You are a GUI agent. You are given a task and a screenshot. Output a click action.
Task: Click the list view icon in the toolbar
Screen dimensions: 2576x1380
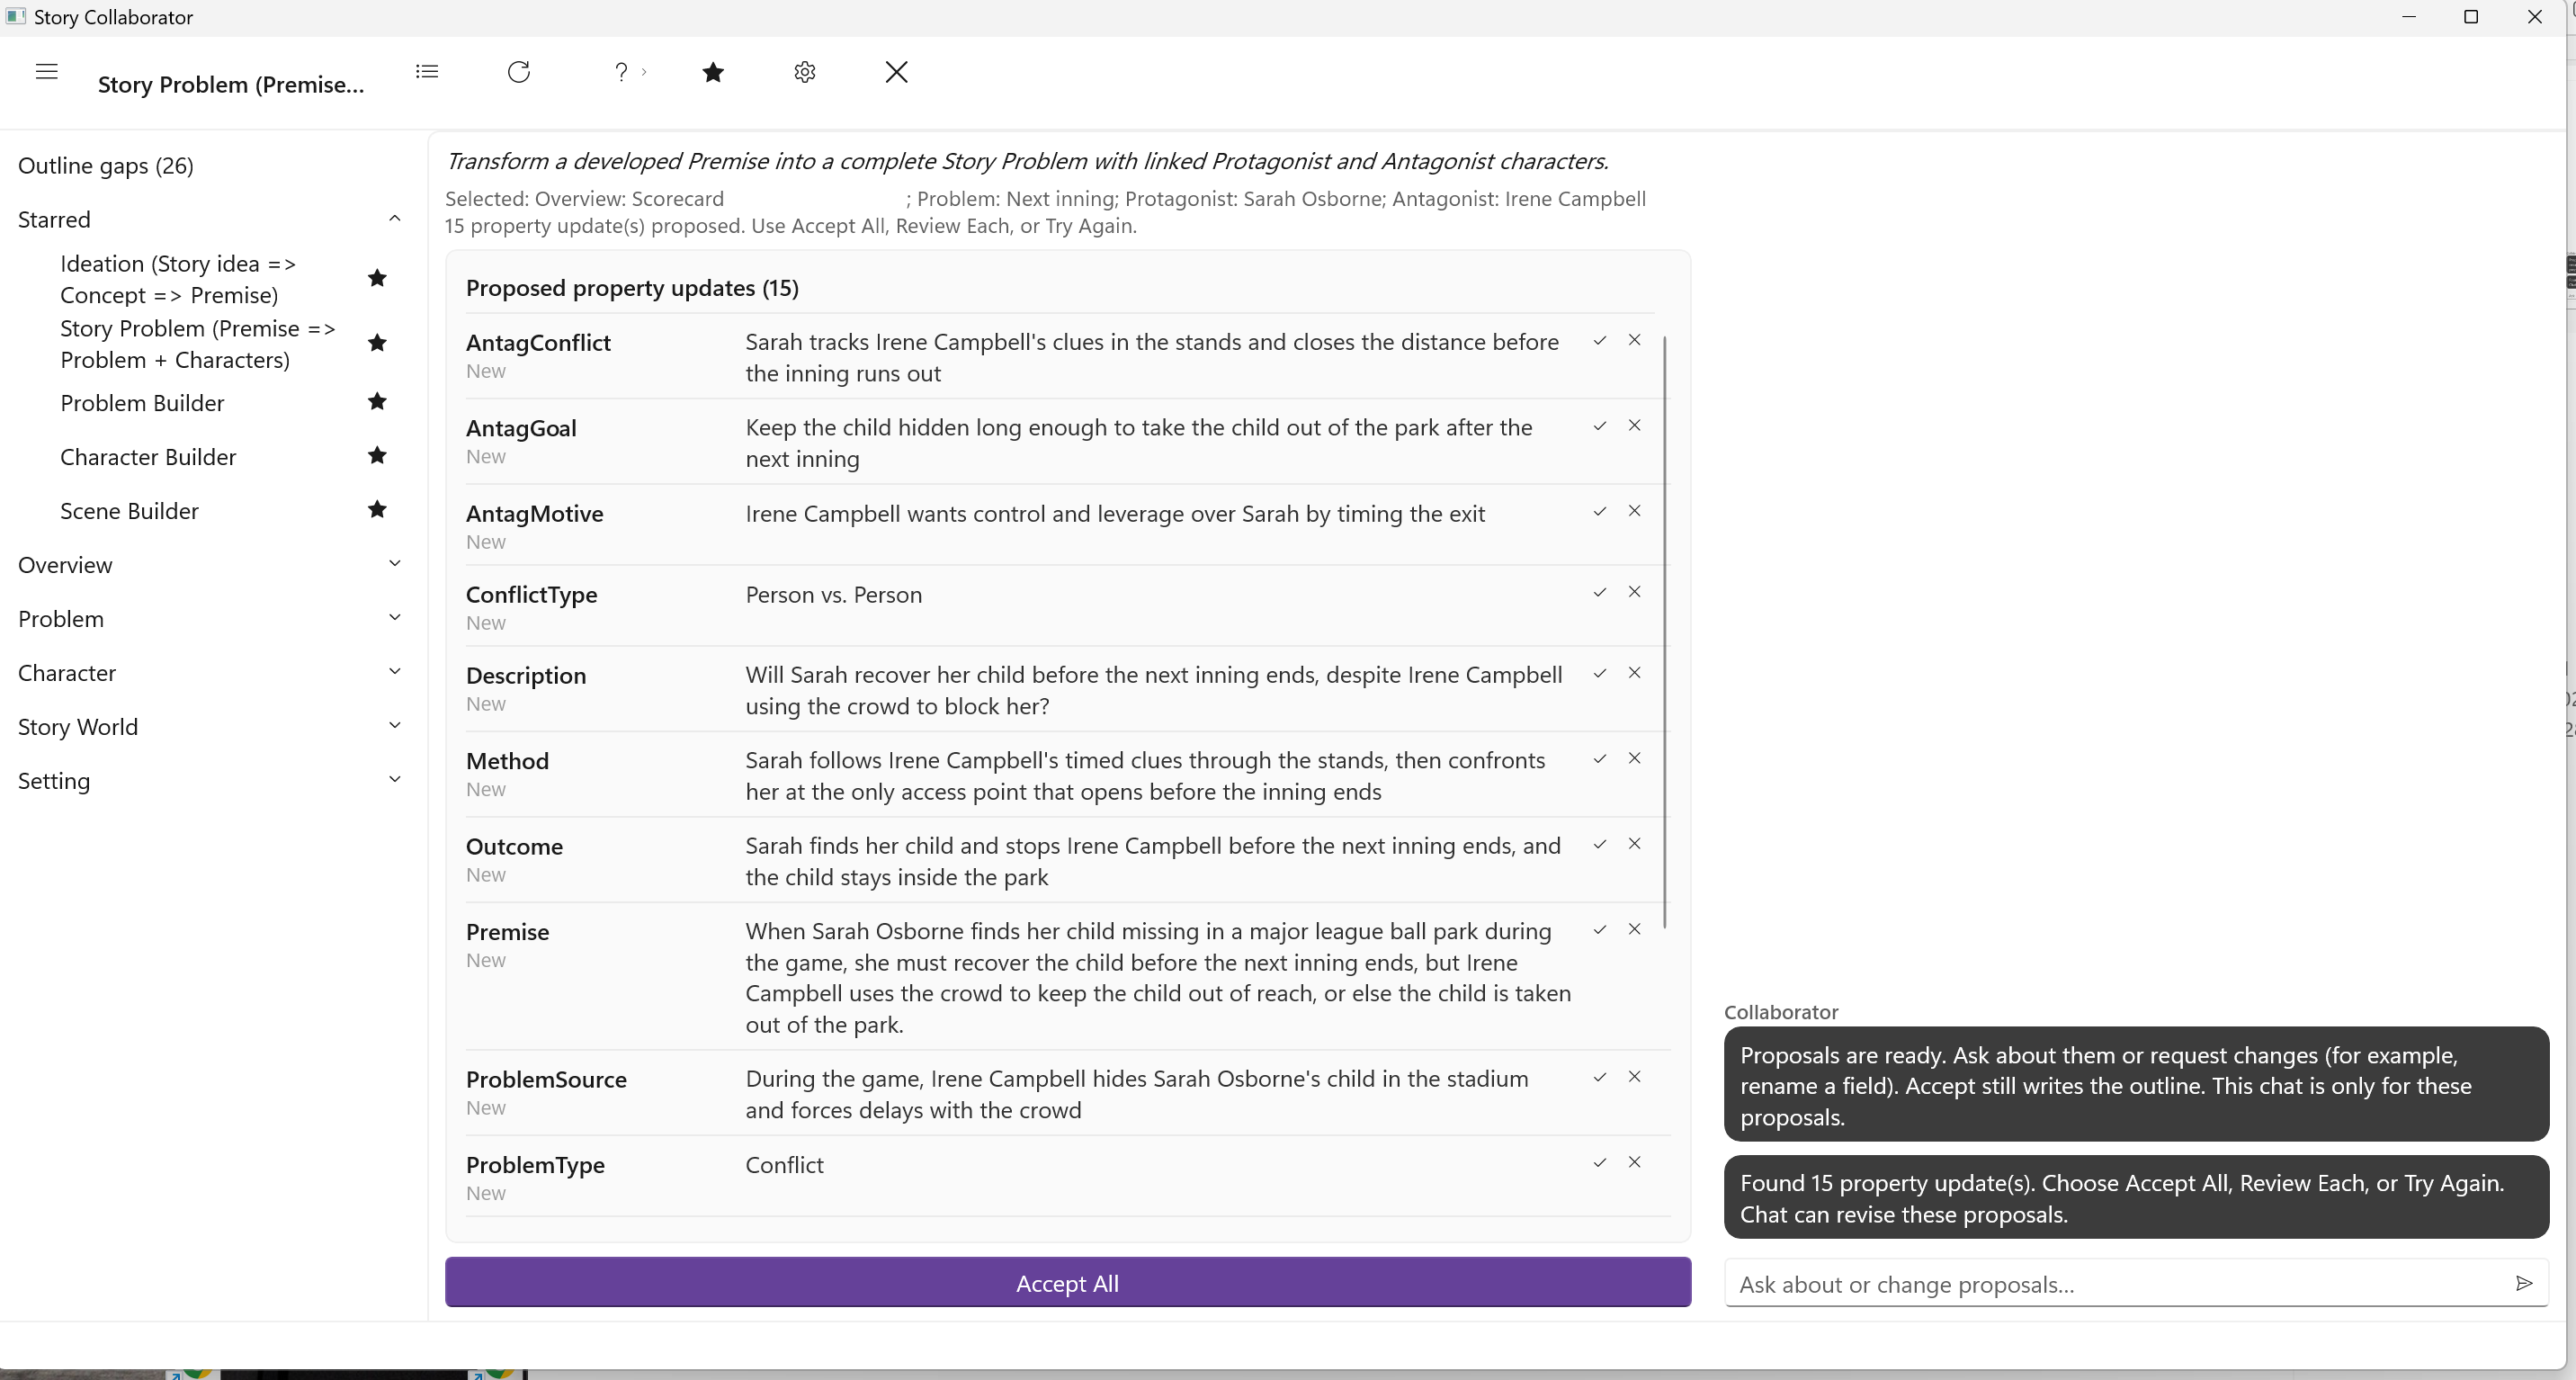click(x=427, y=72)
